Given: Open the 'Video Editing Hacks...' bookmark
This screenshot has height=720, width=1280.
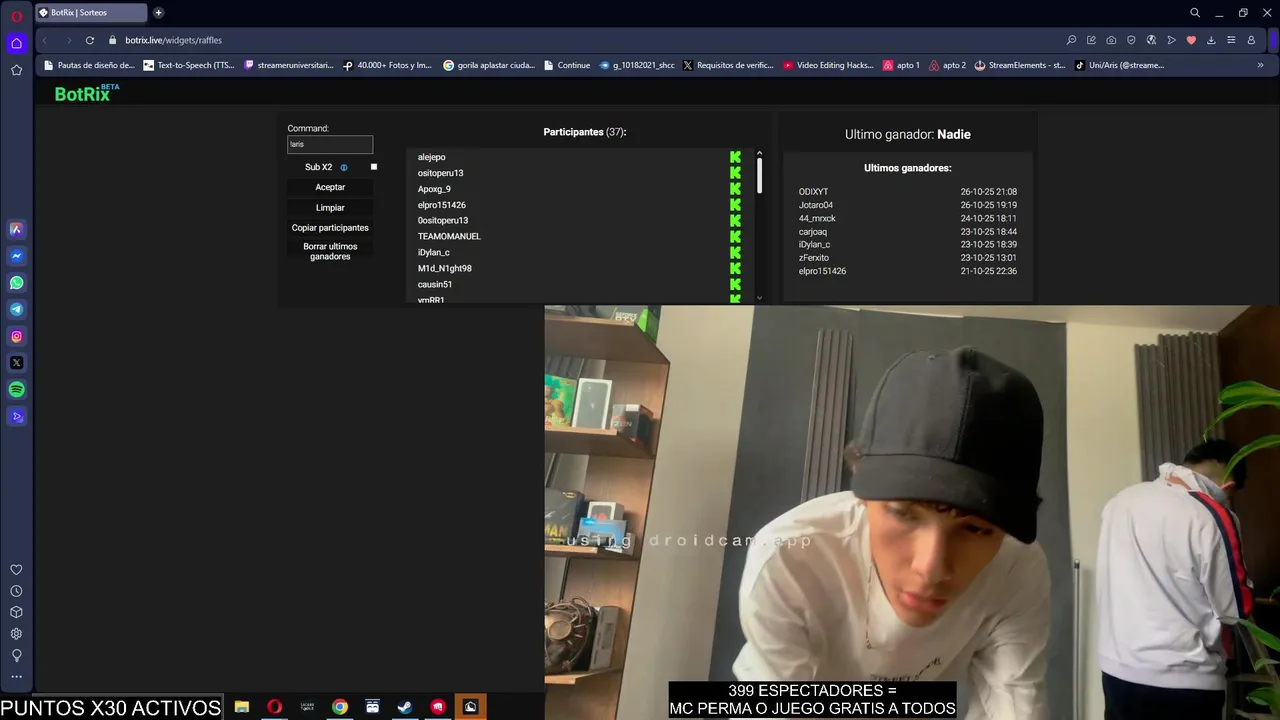Looking at the screenshot, I should pyautogui.click(x=829, y=65).
